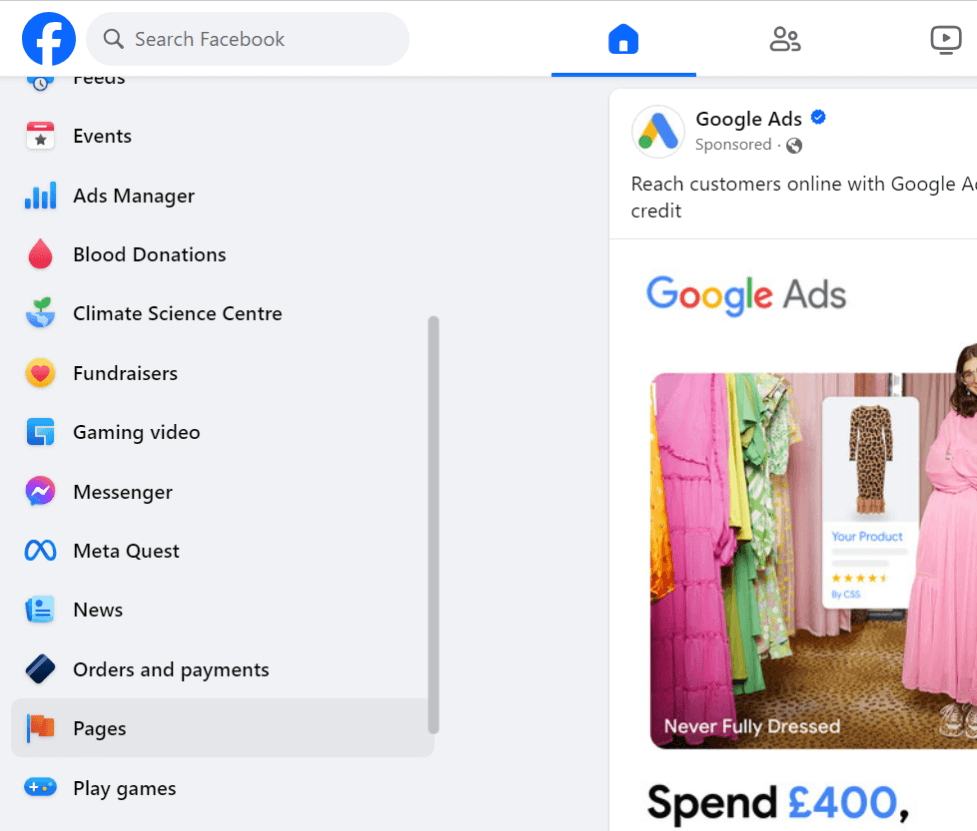Click the Facebook logo
Image resolution: width=977 pixels, height=831 pixels.
click(48, 38)
